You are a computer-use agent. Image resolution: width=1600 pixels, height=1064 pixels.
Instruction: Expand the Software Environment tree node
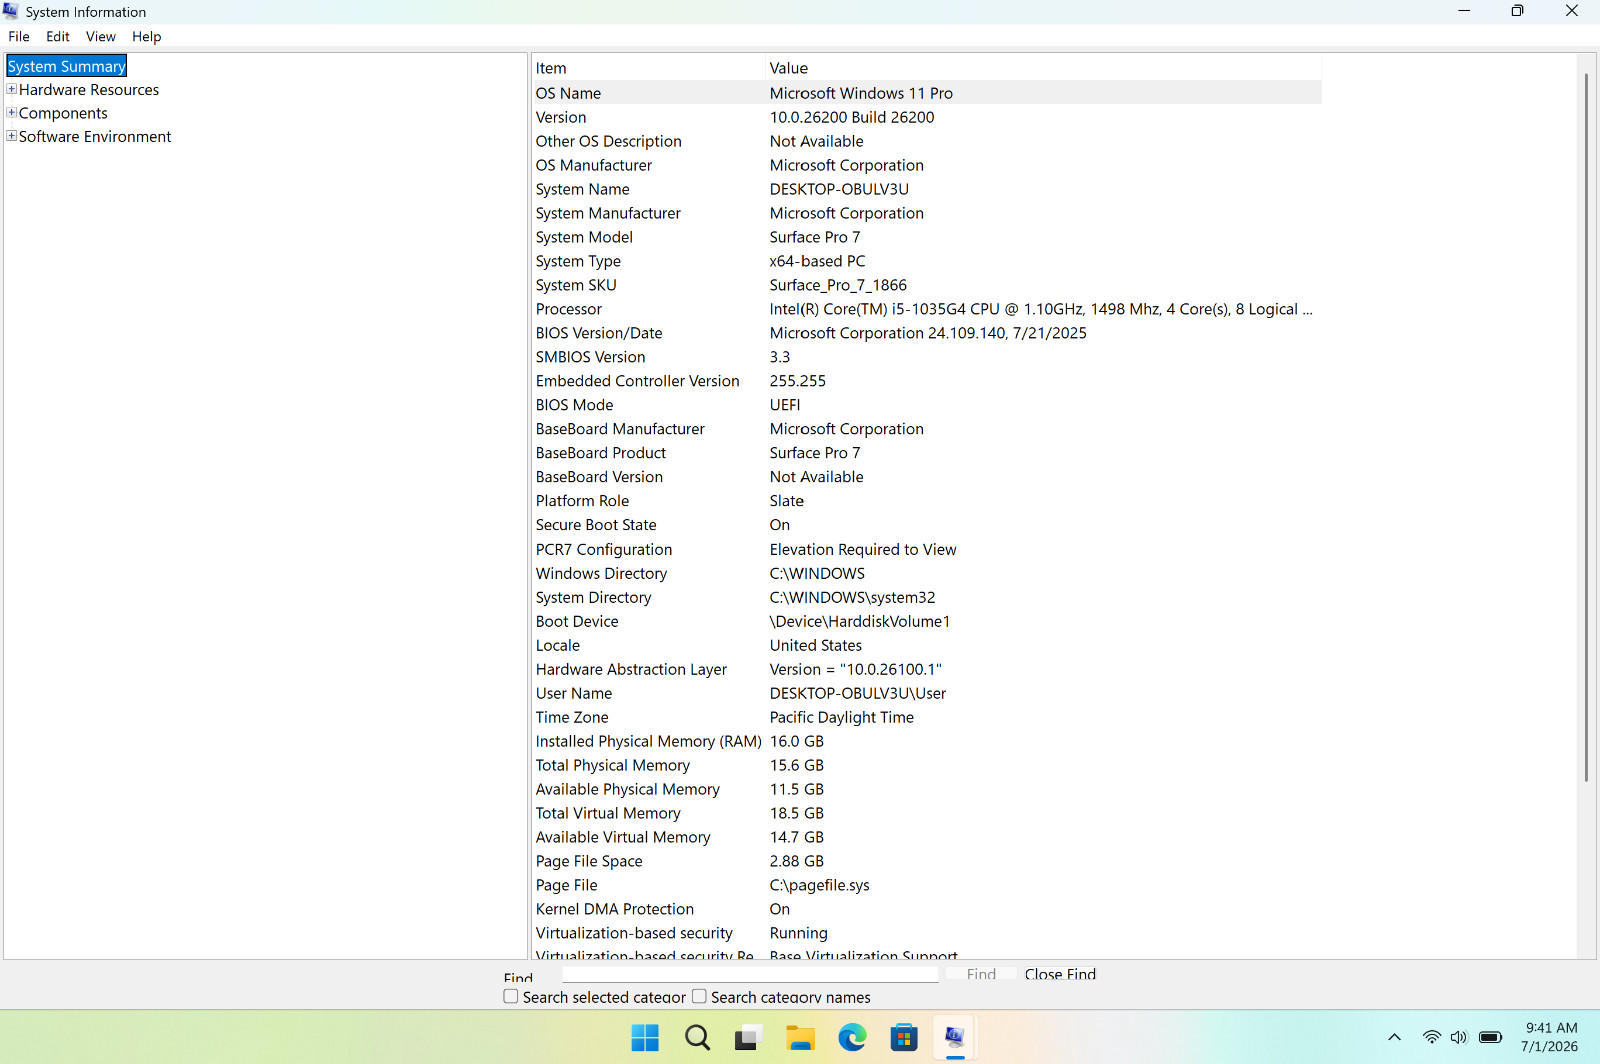(x=12, y=136)
